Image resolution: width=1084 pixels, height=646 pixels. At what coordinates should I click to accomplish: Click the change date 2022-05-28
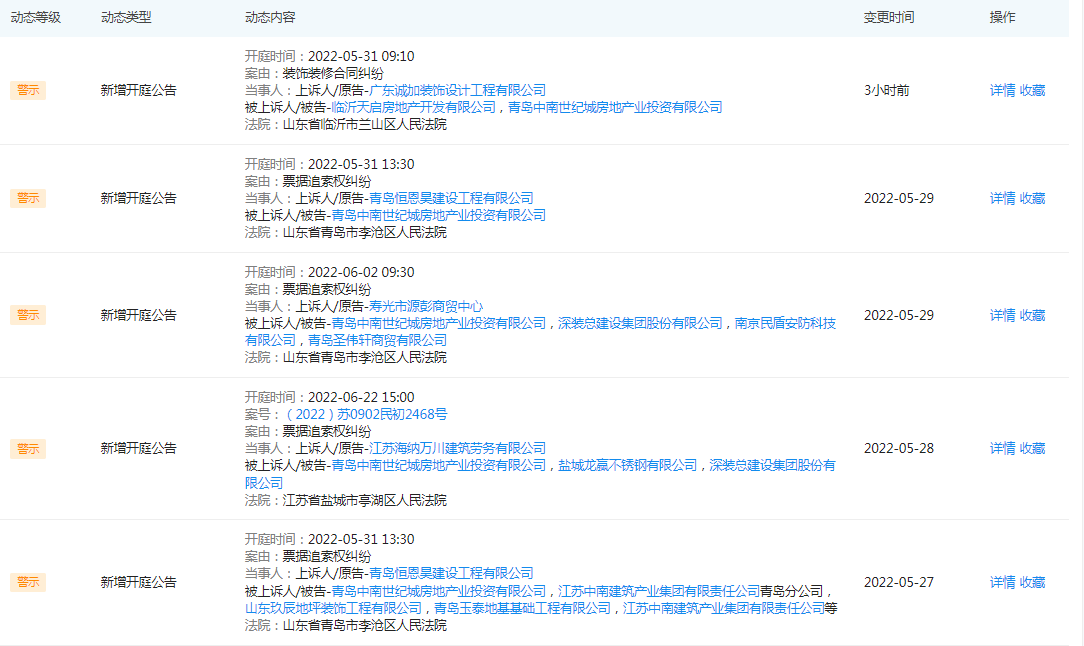[x=899, y=448]
